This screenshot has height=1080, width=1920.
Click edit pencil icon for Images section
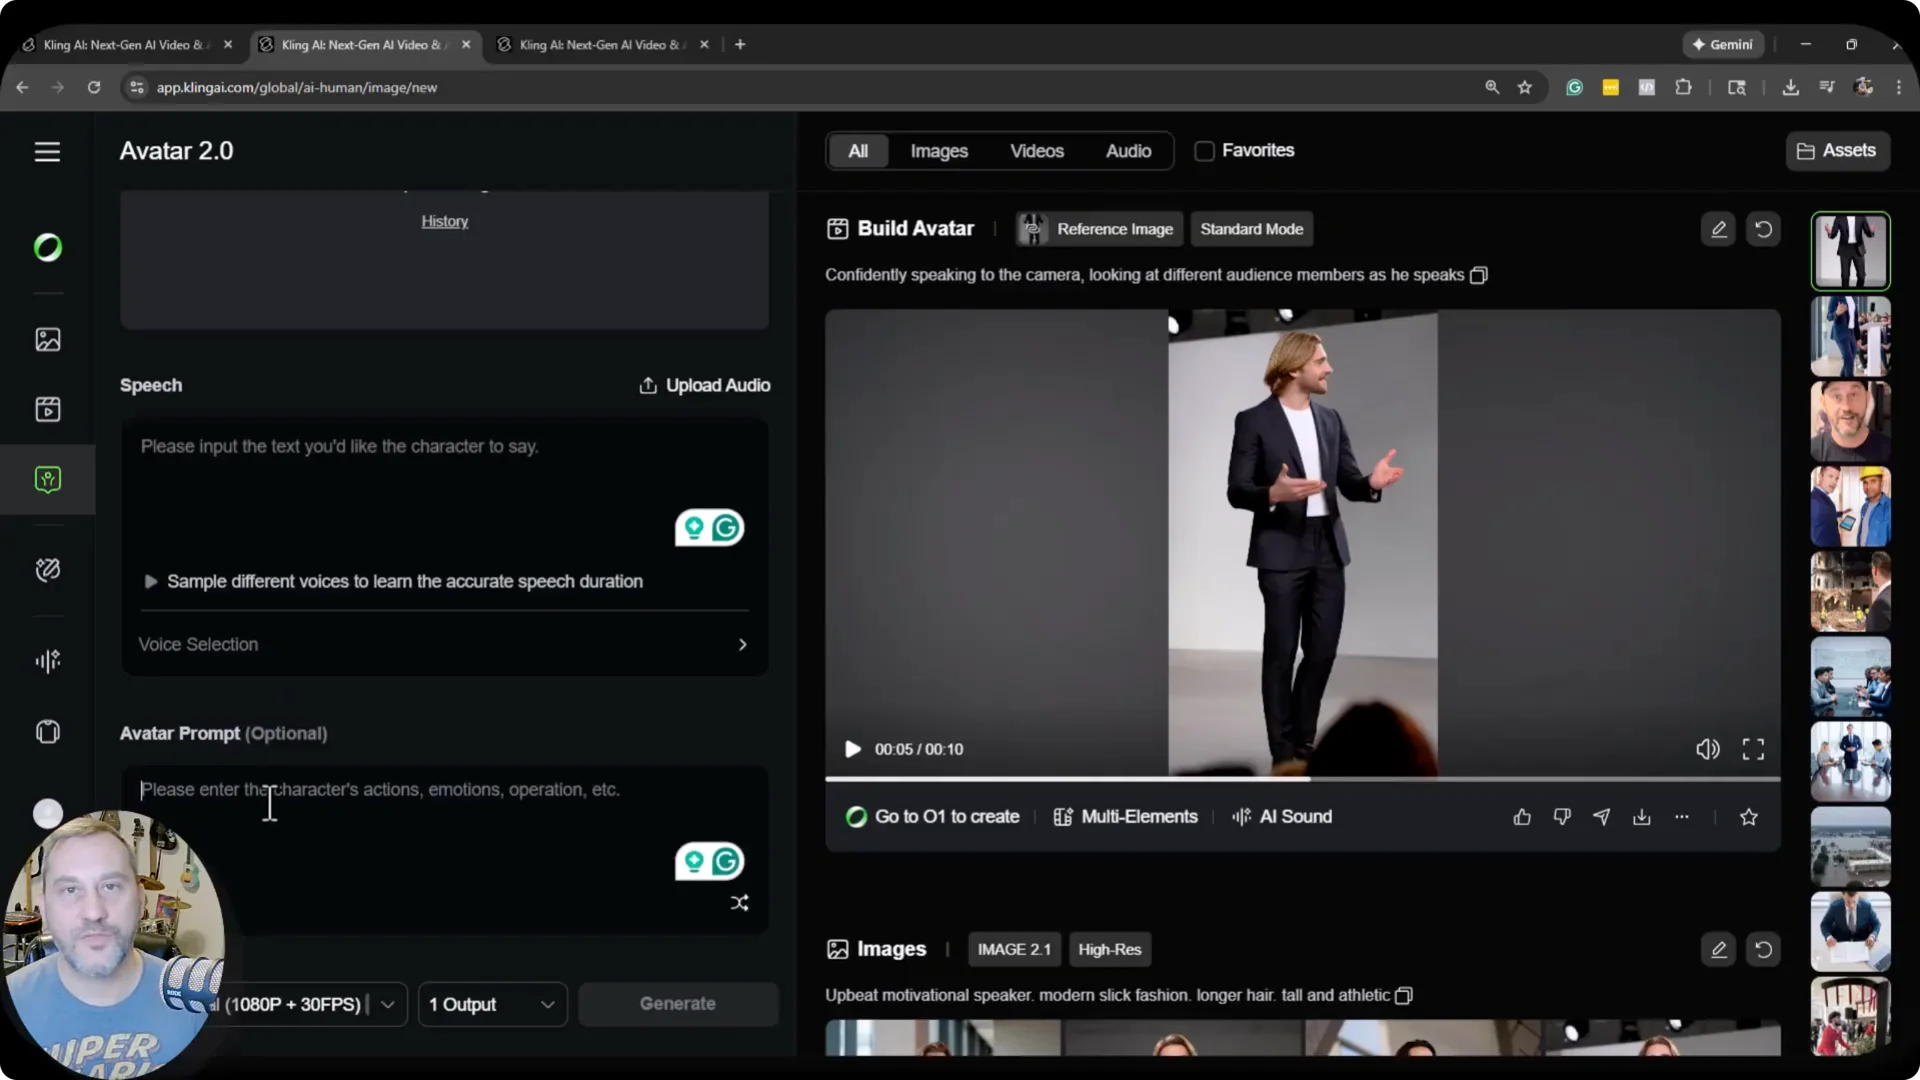point(1718,949)
